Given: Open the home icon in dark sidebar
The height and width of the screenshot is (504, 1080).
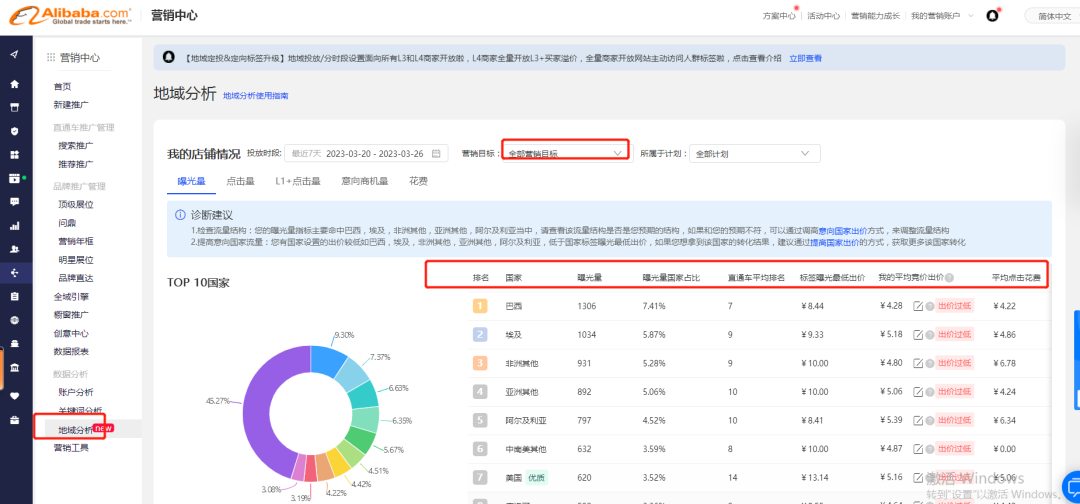Looking at the screenshot, I should click(x=14, y=84).
